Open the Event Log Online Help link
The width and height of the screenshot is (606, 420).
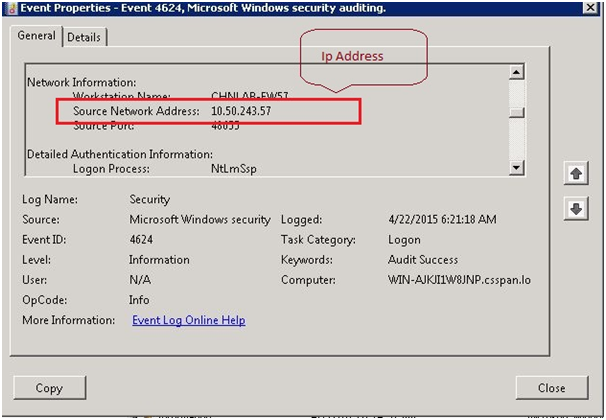tap(188, 320)
